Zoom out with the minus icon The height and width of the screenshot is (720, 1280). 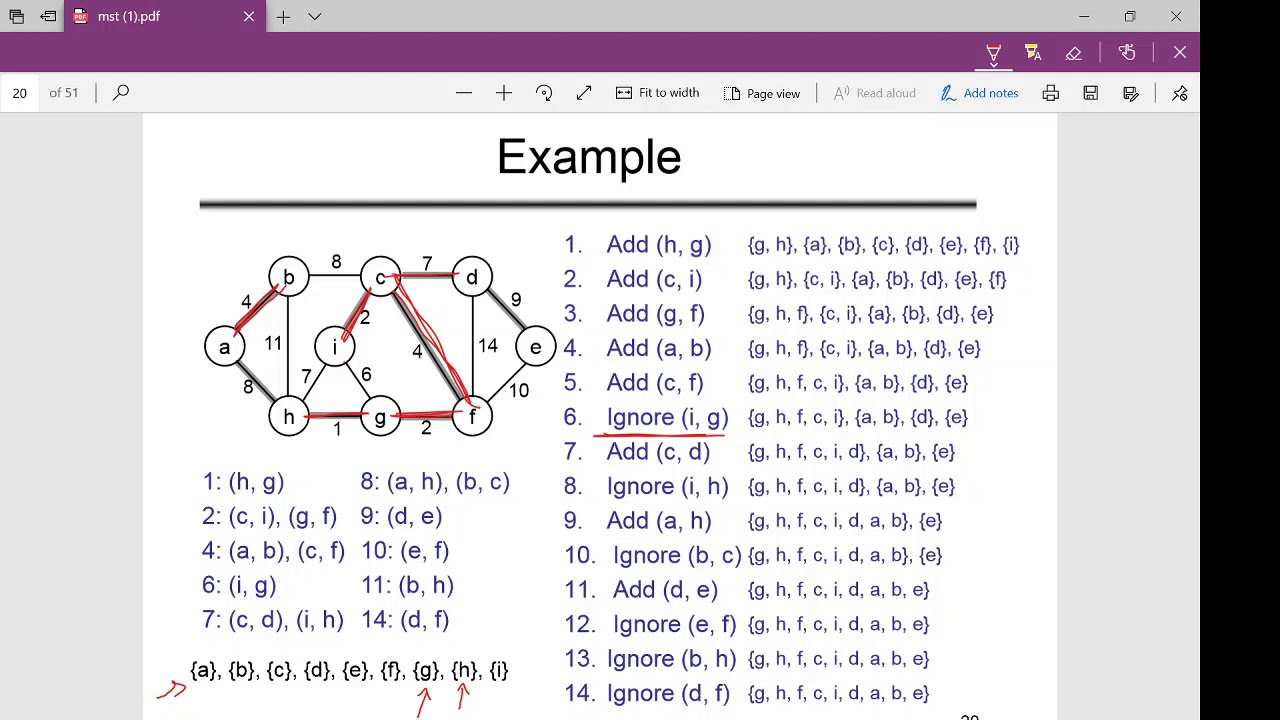click(x=463, y=93)
